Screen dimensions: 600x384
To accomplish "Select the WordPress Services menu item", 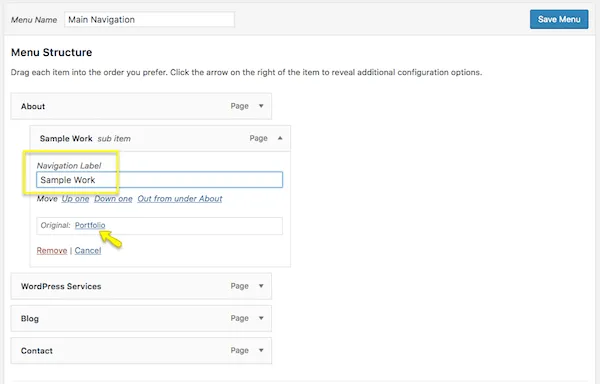I will click(x=141, y=286).
